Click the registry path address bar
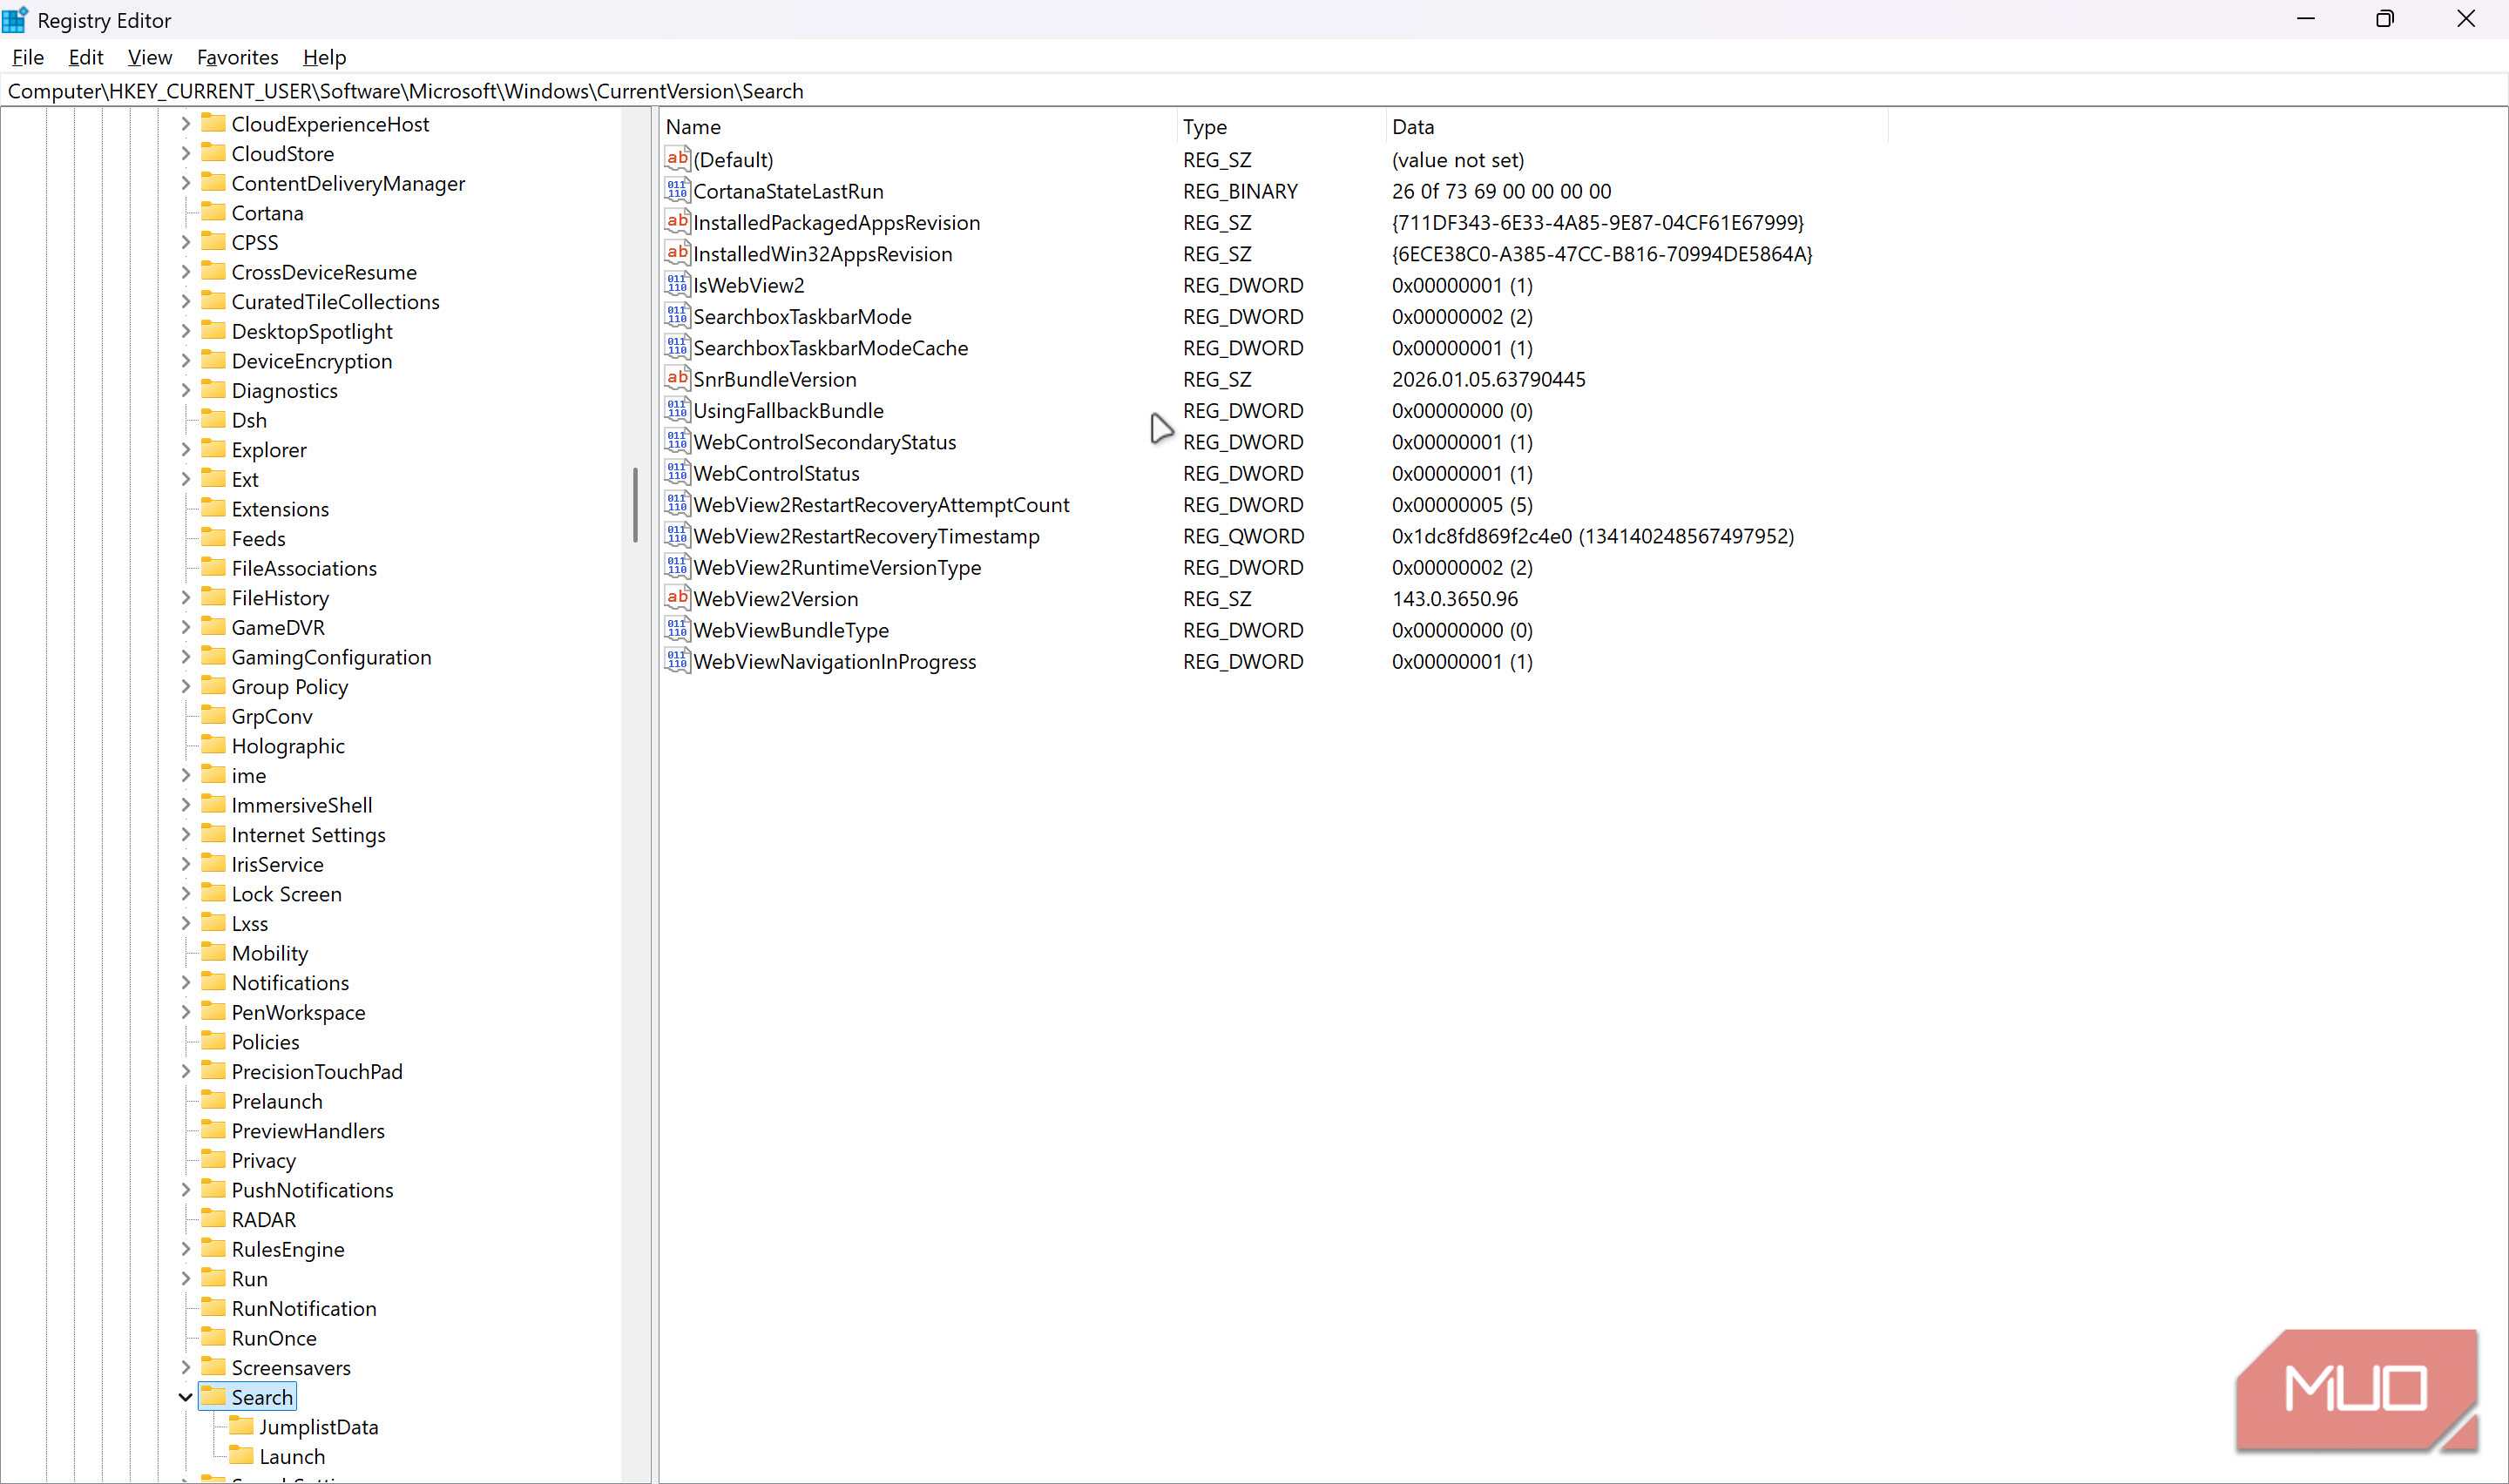Screen dimensions: 2509x1484 (1254, 91)
